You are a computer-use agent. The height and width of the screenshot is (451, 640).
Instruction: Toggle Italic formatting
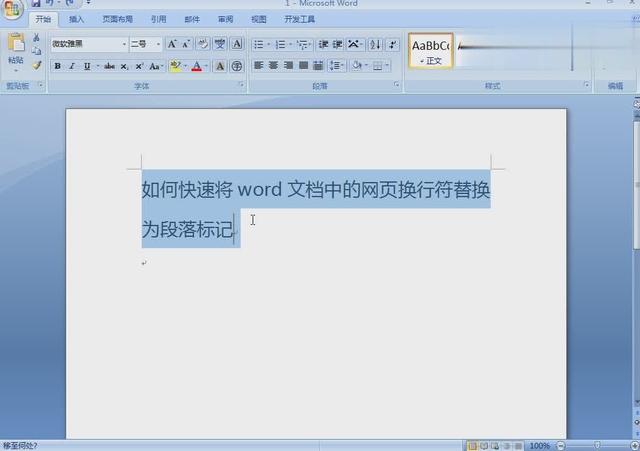[x=72, y=66]
